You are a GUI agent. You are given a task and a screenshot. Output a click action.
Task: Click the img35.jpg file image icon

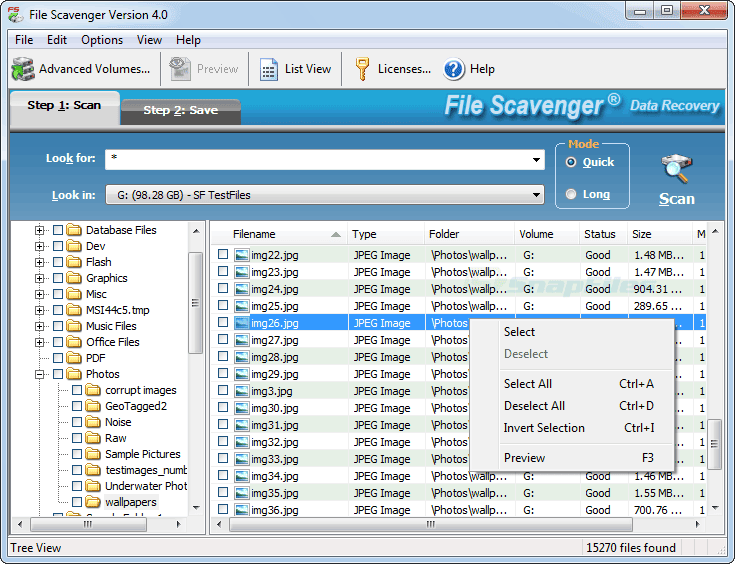point(242,493)
